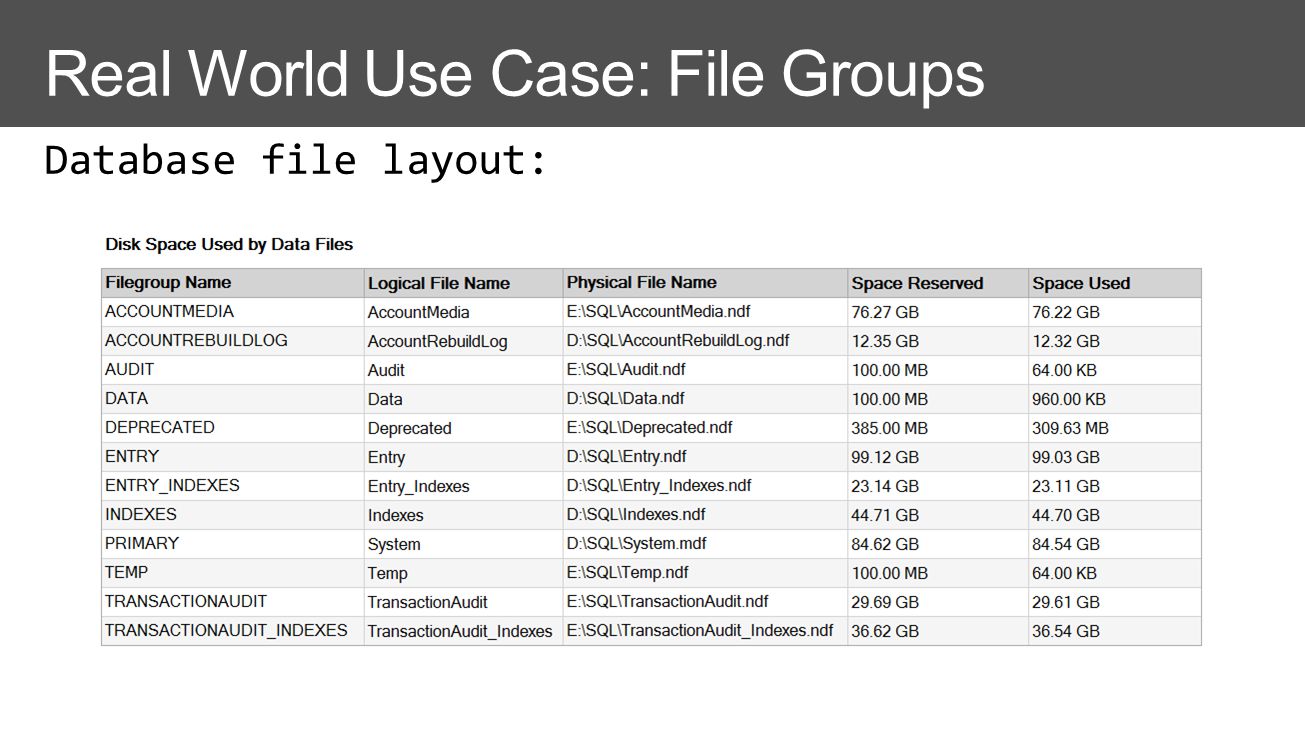
Task: Click the 'TransactionAudit_Indexes' logical file name
Action: (x=460, y=632)
